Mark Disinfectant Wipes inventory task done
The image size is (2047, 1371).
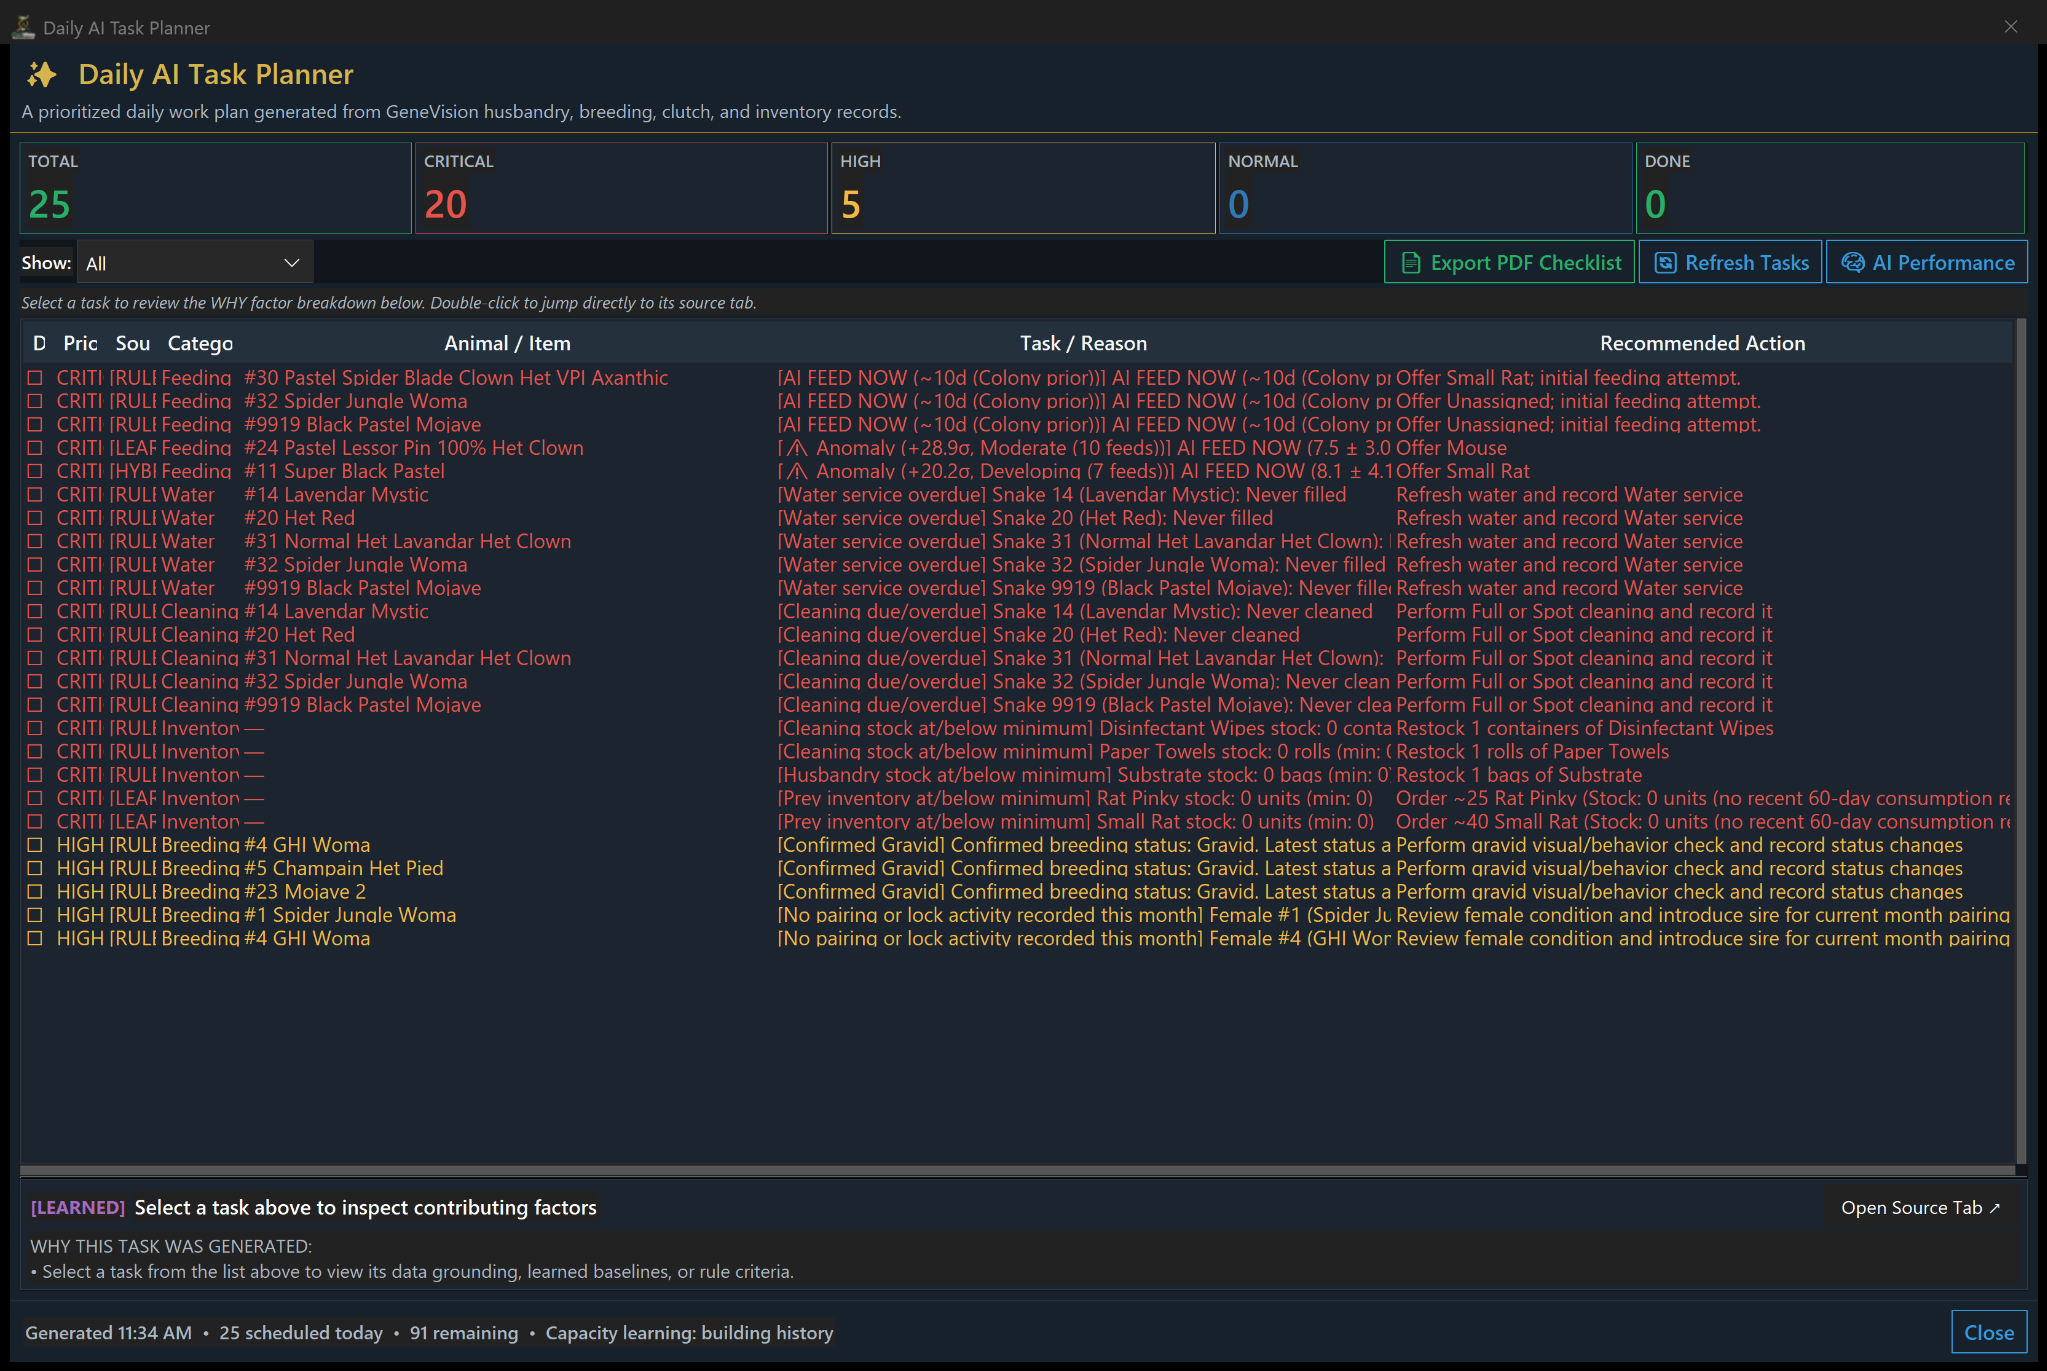click(x=35, y=728)
